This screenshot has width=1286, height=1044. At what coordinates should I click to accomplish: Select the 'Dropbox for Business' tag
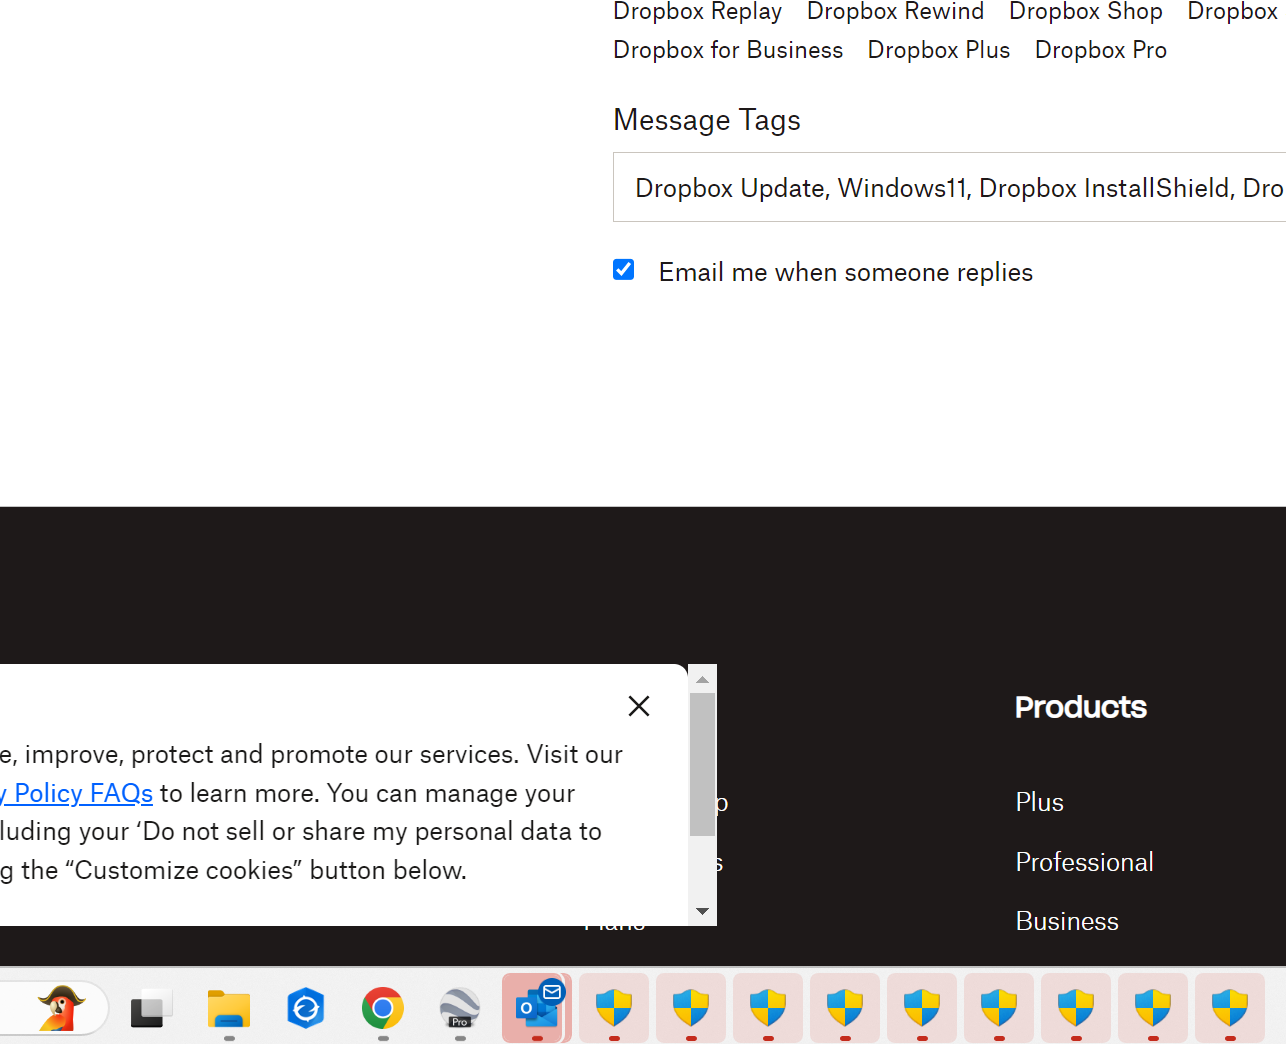click(x=728, y=50)
